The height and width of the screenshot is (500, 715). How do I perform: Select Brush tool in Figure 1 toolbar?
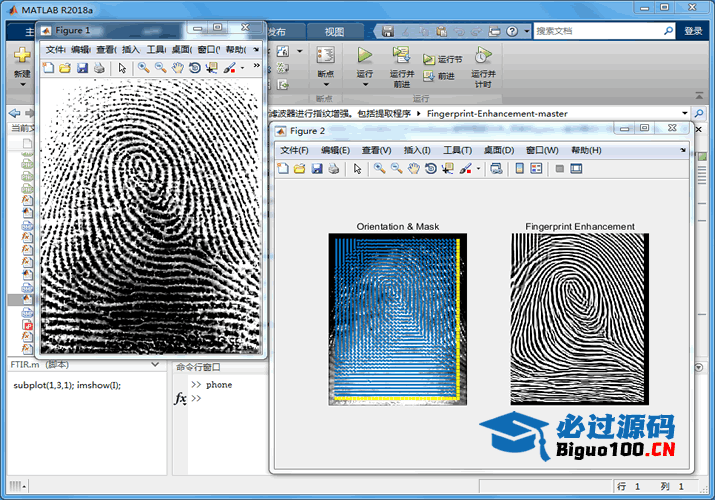pos(229,68)
